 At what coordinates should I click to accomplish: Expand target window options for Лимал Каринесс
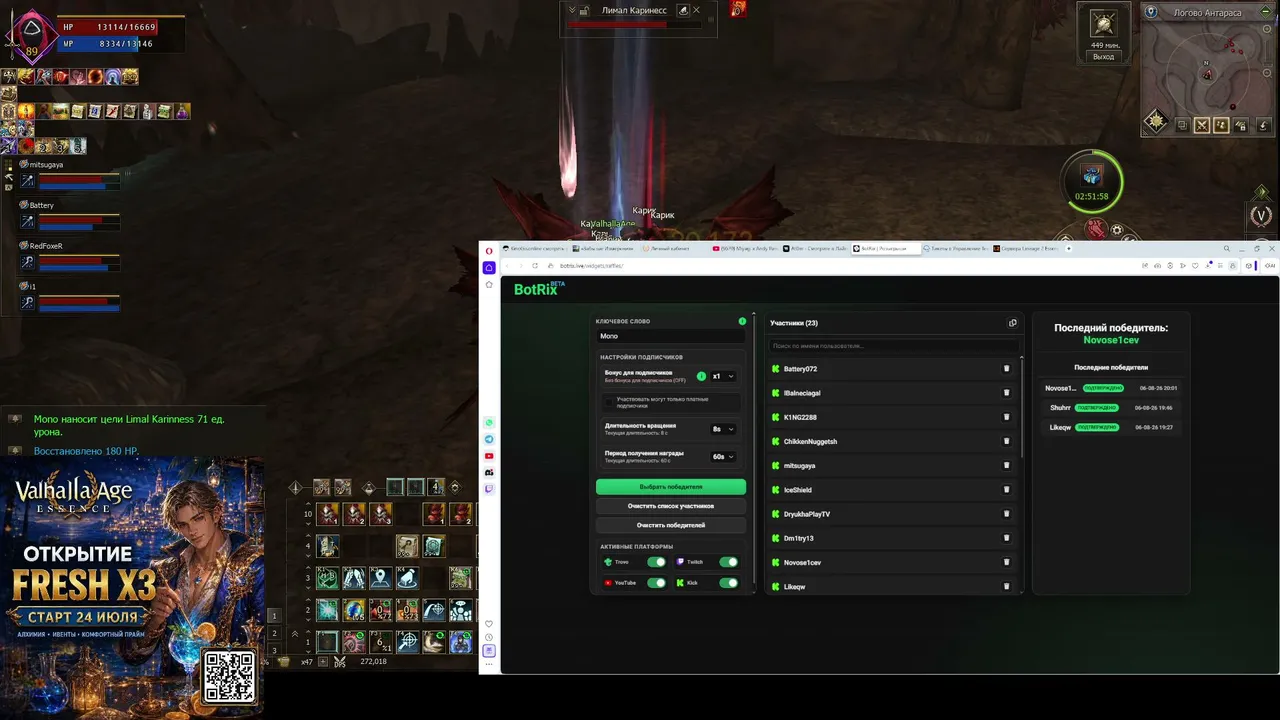572,10
